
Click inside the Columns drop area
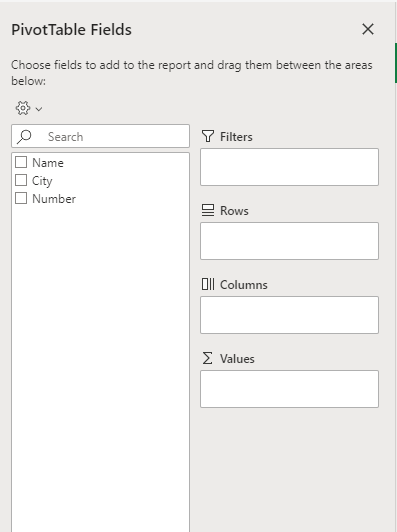pos(289,315)
